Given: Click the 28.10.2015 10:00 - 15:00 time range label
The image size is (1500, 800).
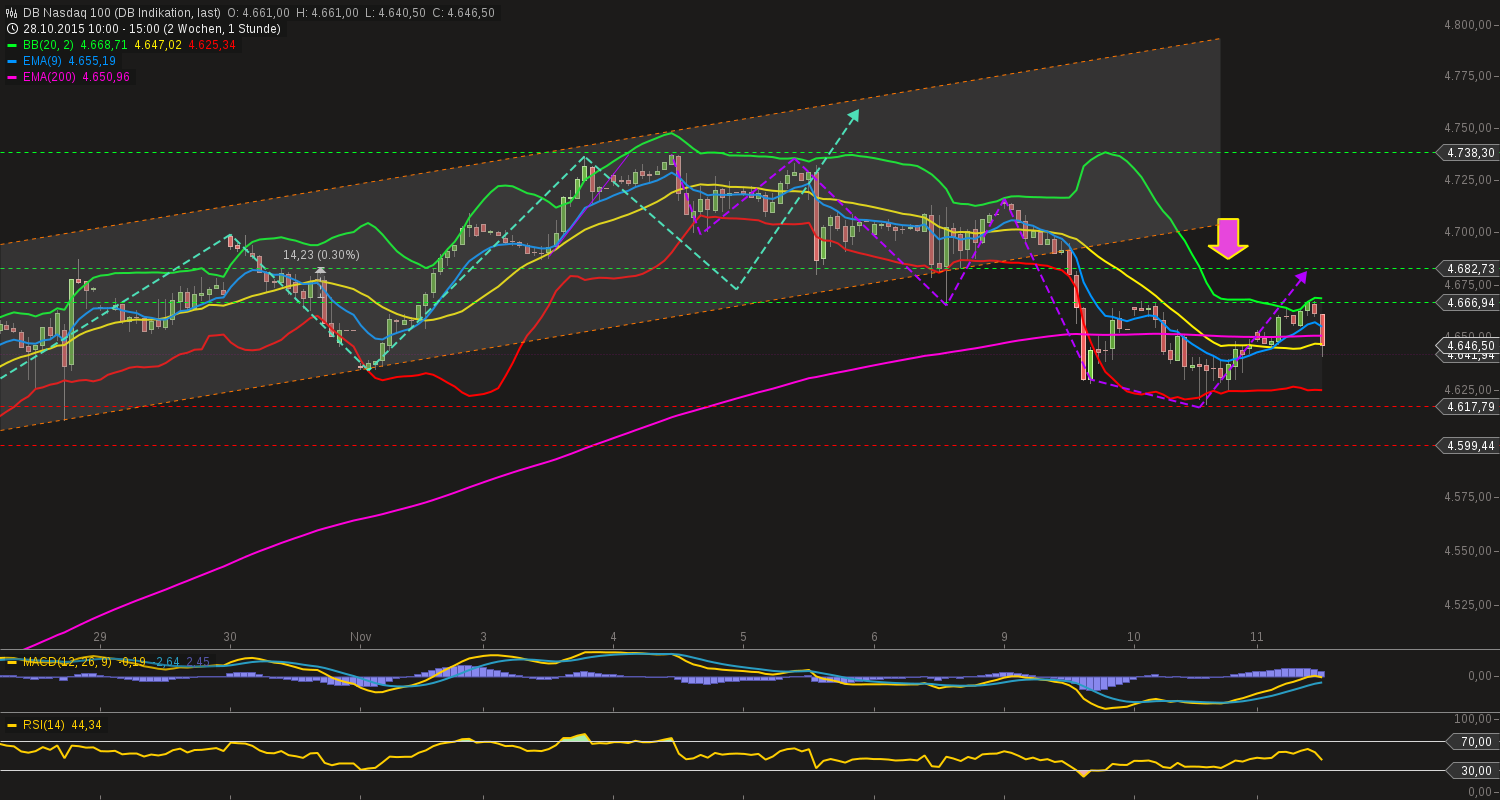Looking at the screenshot, I should (x=152, y=29).
